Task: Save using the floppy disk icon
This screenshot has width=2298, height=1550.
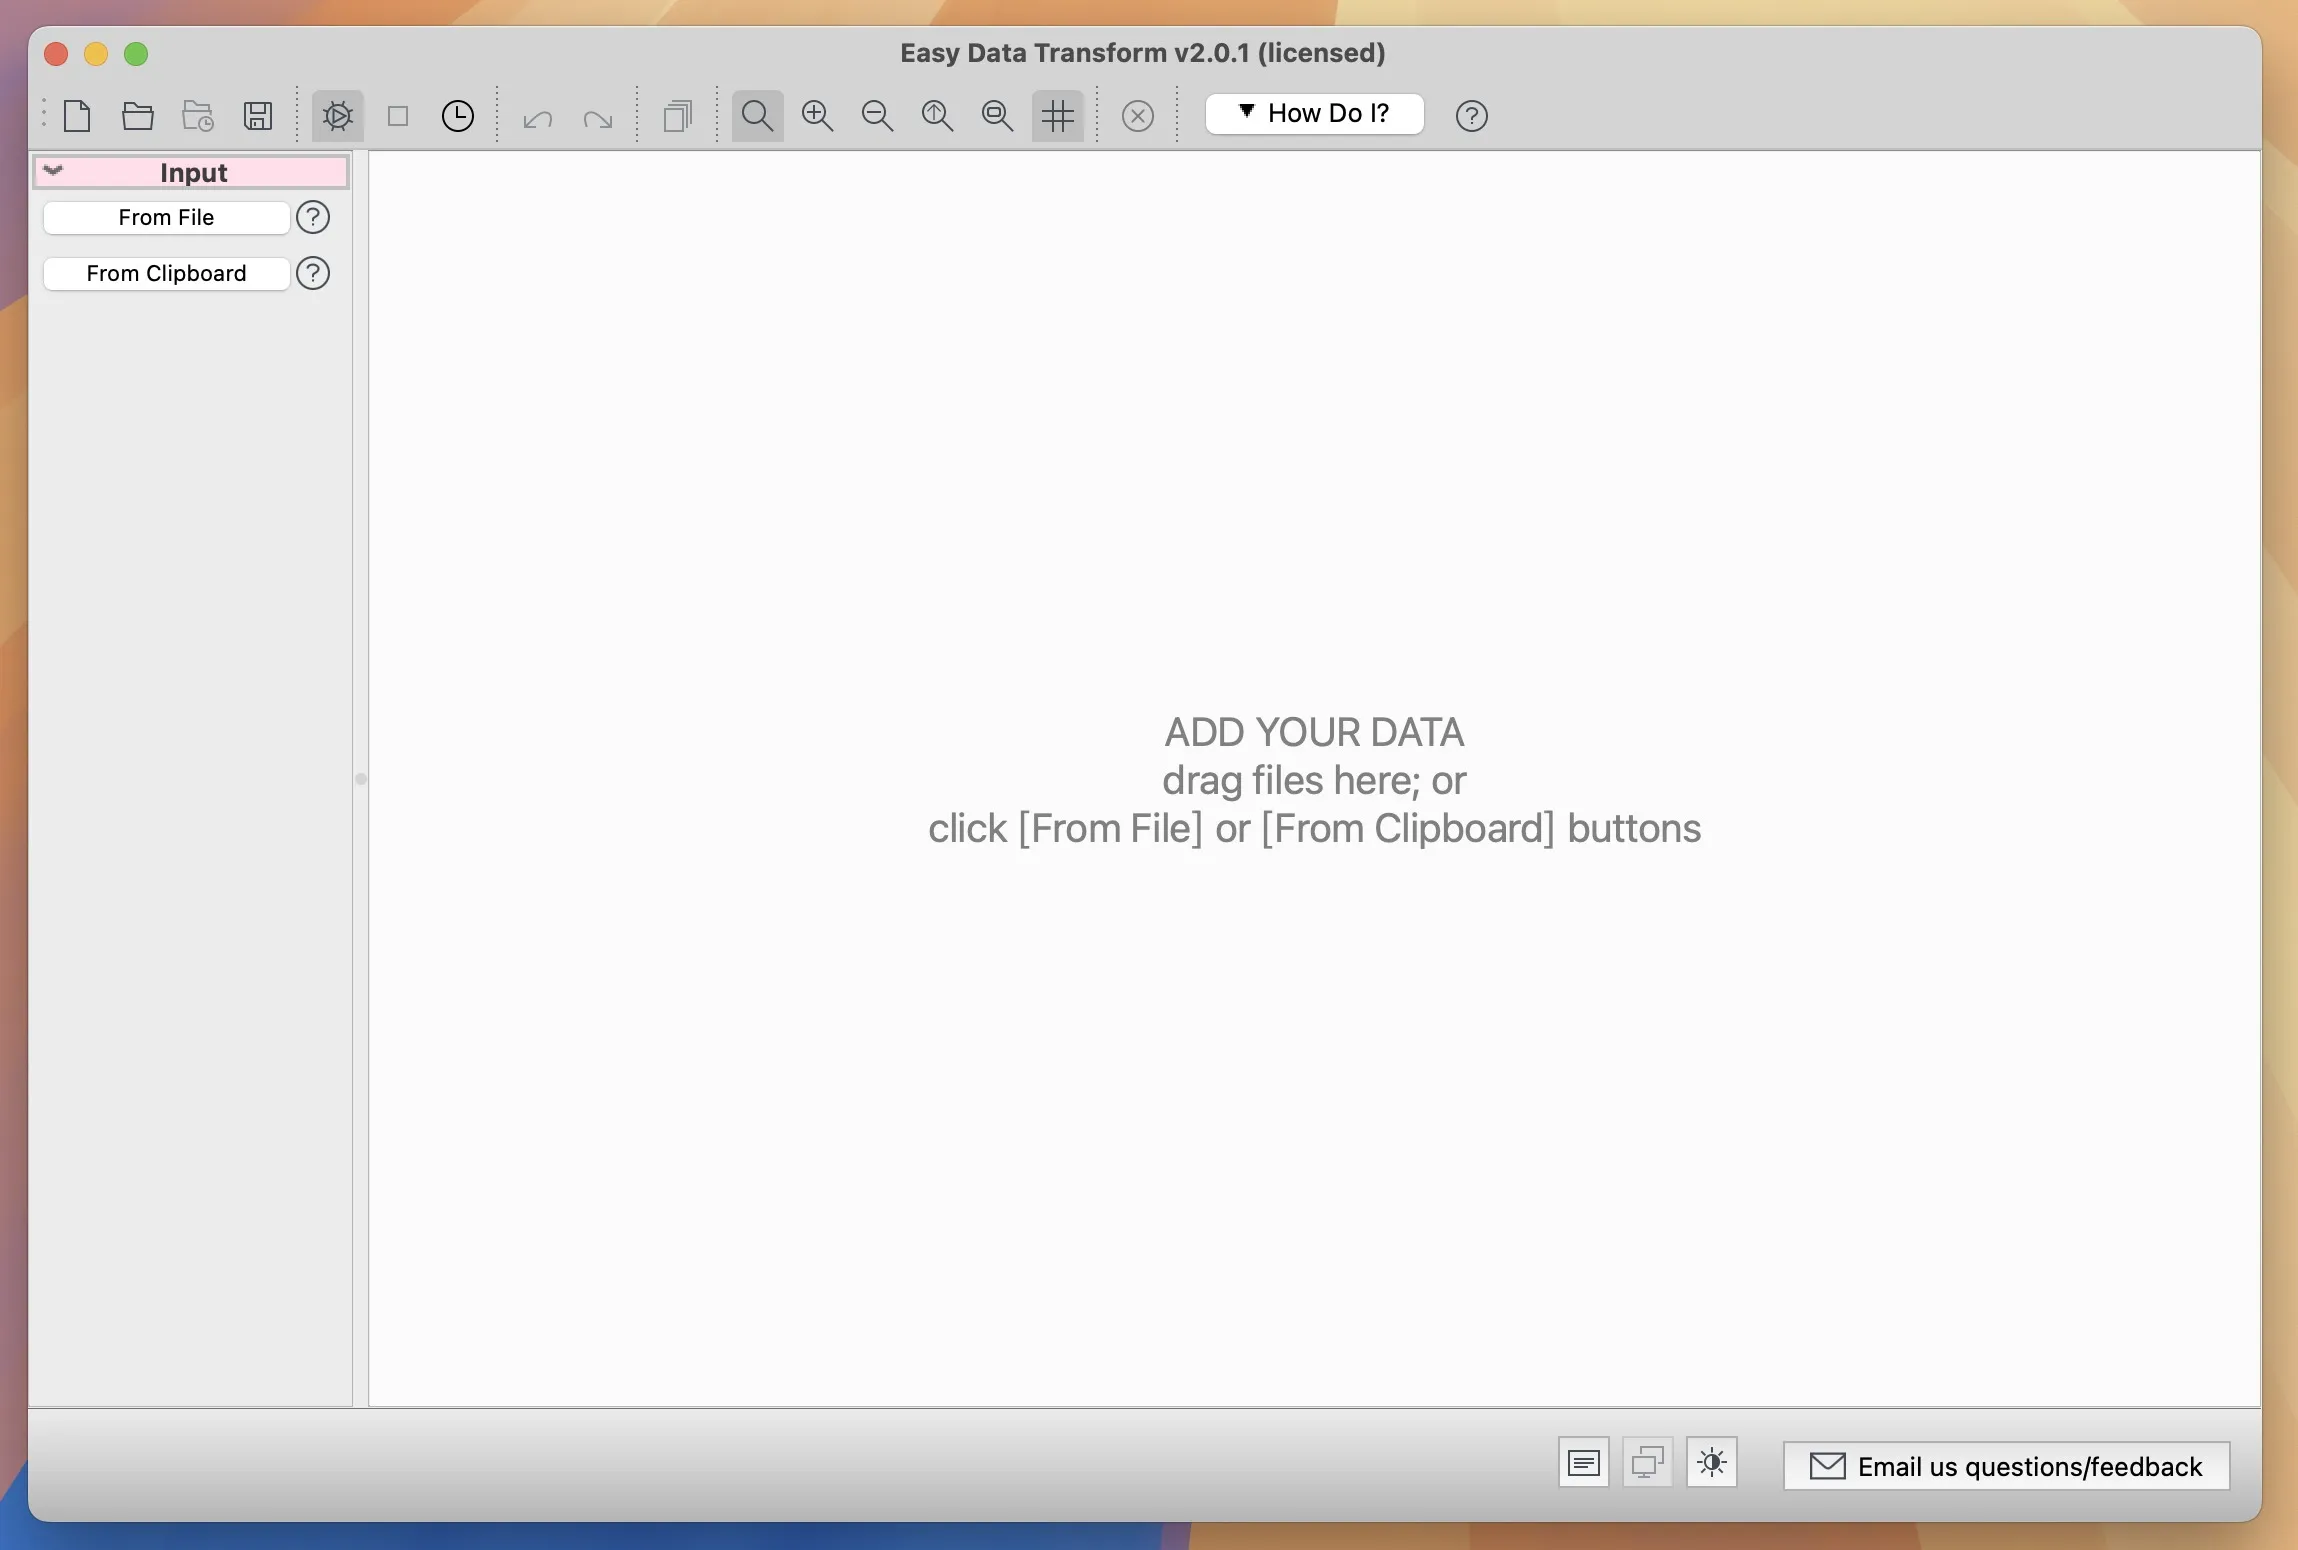Action: [x=258, y=116]
